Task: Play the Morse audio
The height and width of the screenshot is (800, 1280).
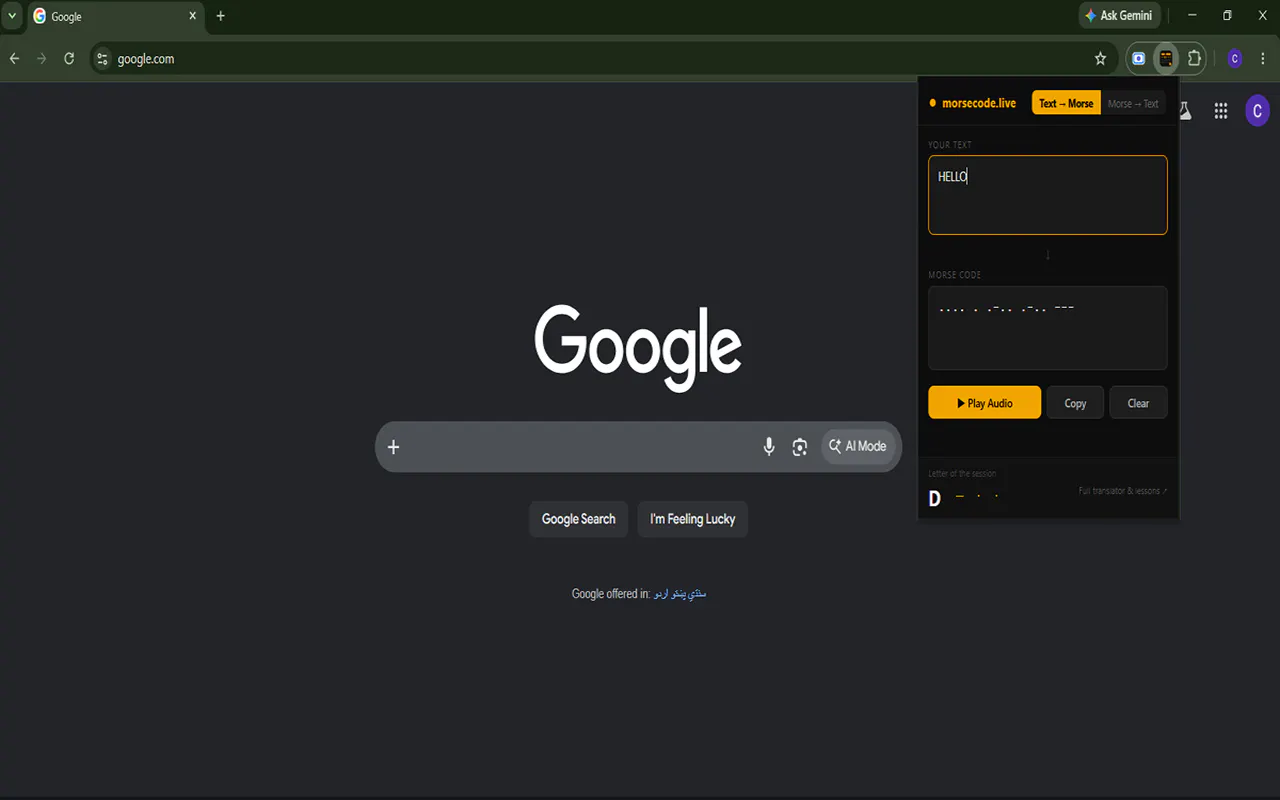Action: pyautogui.click(x=984, y=403)
